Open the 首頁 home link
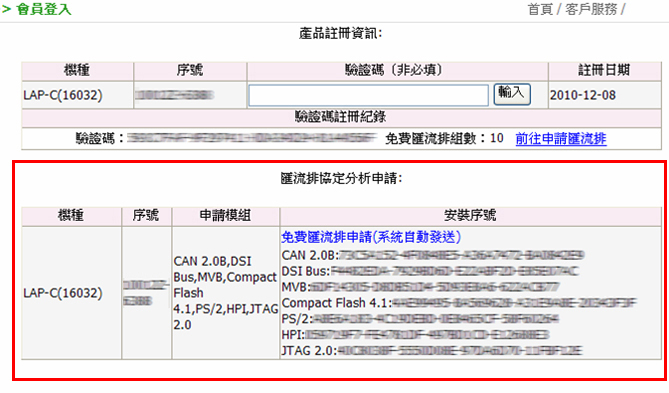 click(540, 9)
